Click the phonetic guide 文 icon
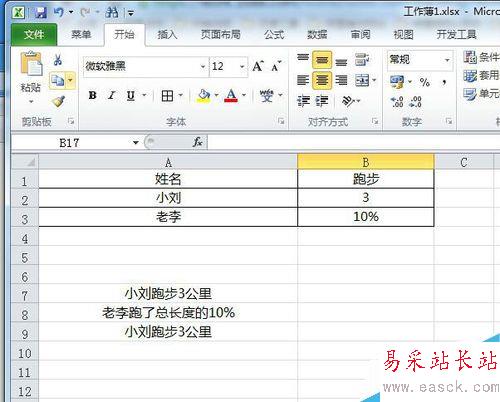 (267, 96)
